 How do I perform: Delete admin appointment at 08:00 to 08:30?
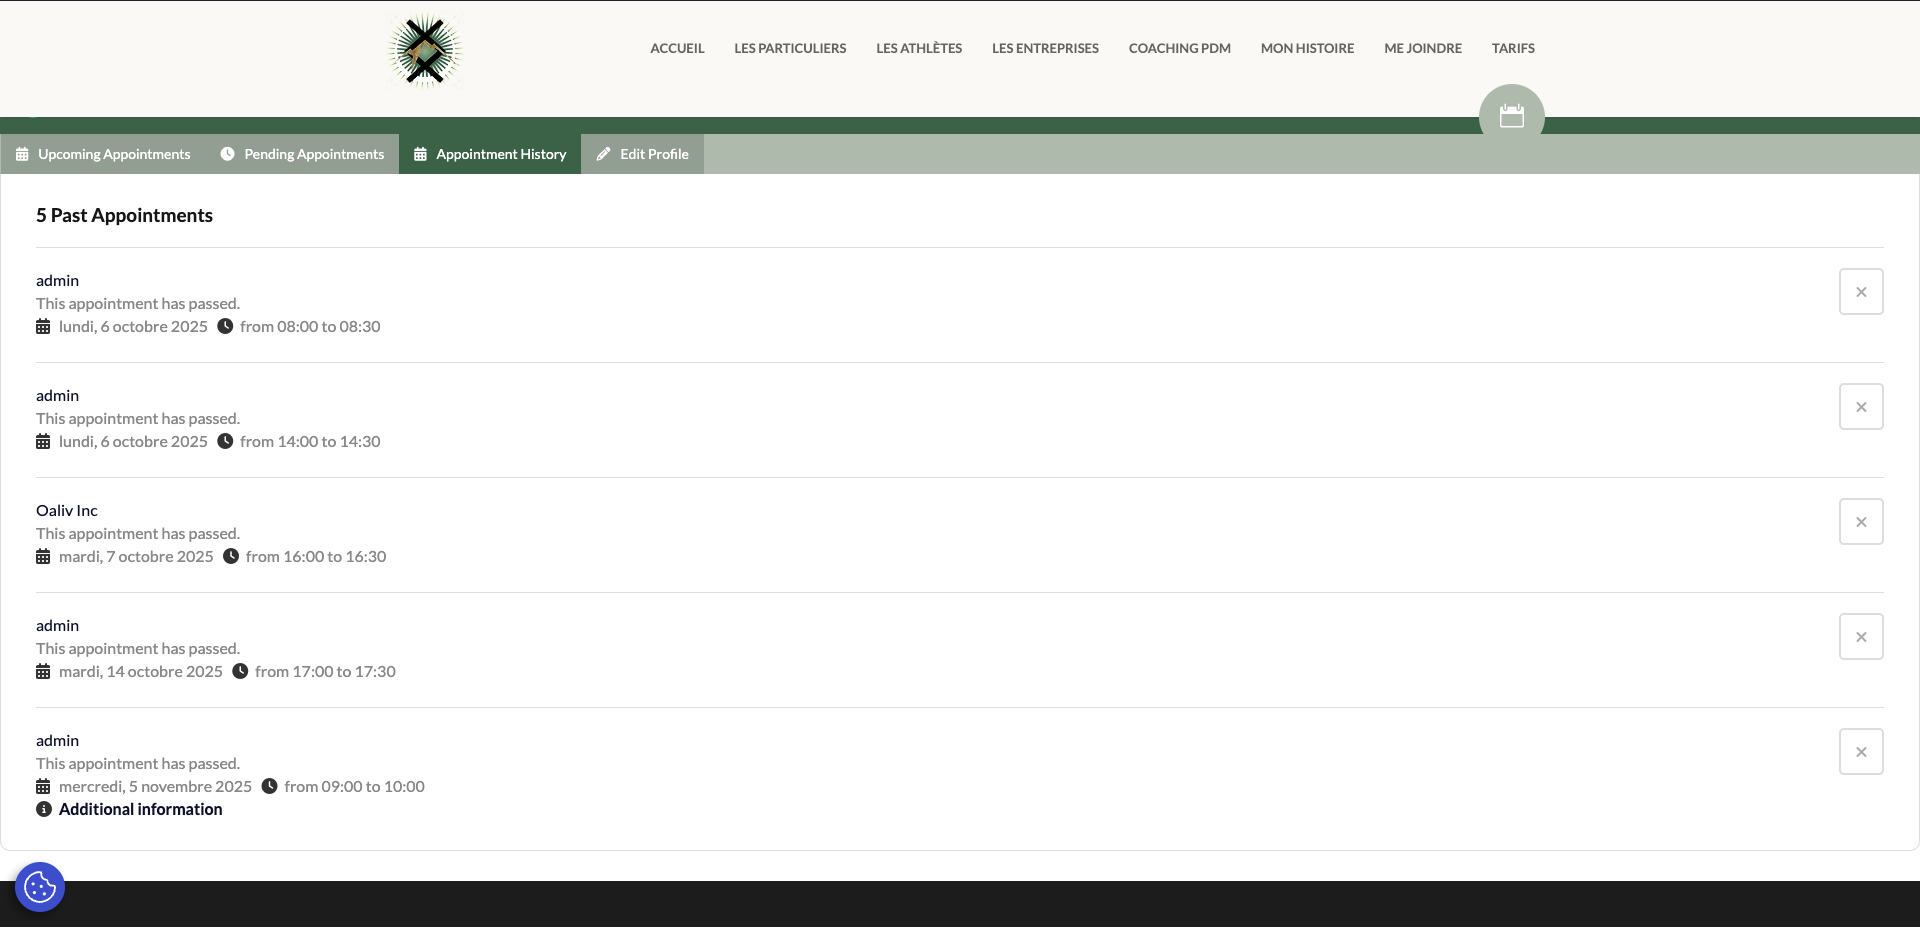(x=1861, y=292)
